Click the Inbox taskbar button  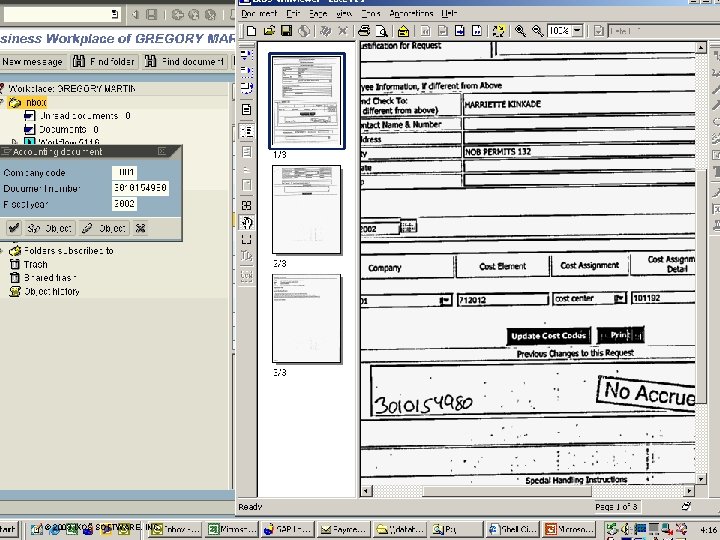[x=176, y=529]
